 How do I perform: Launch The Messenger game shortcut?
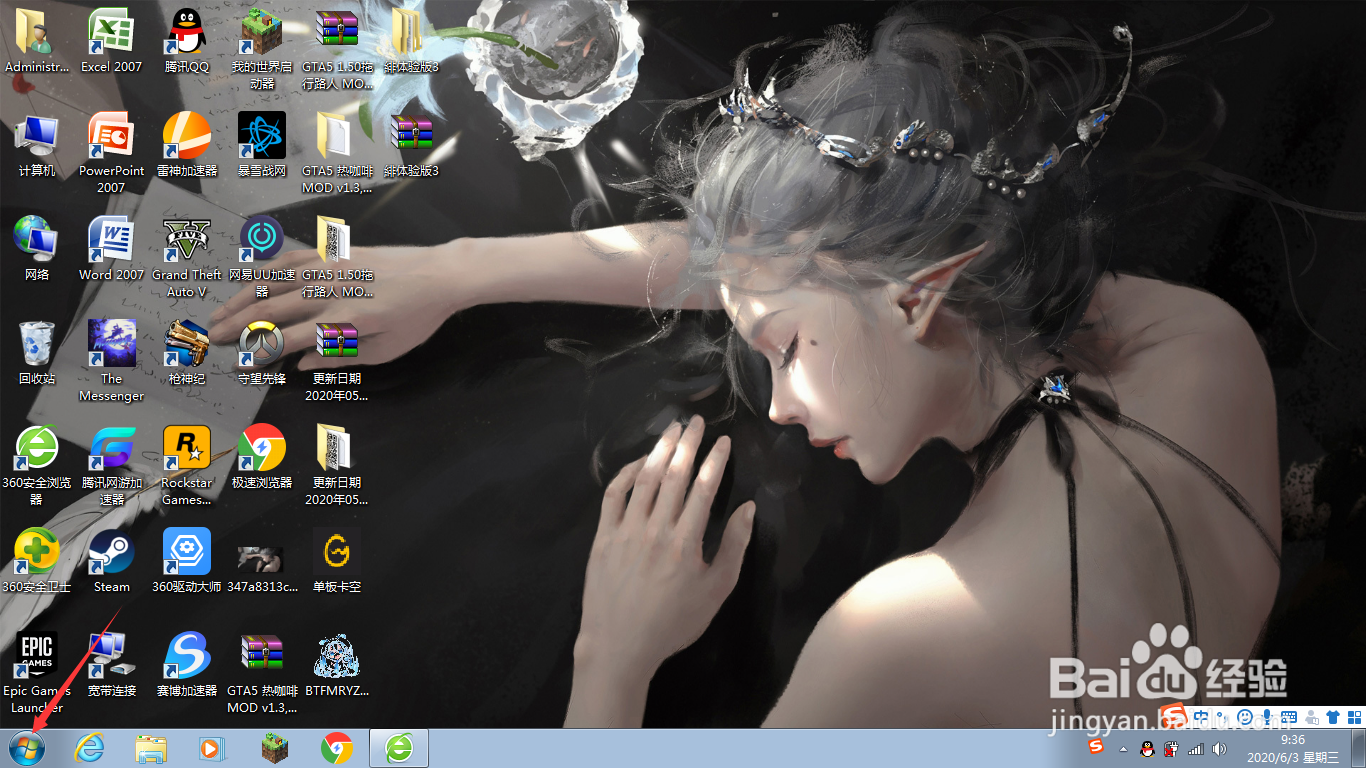(x=111, y=343)
